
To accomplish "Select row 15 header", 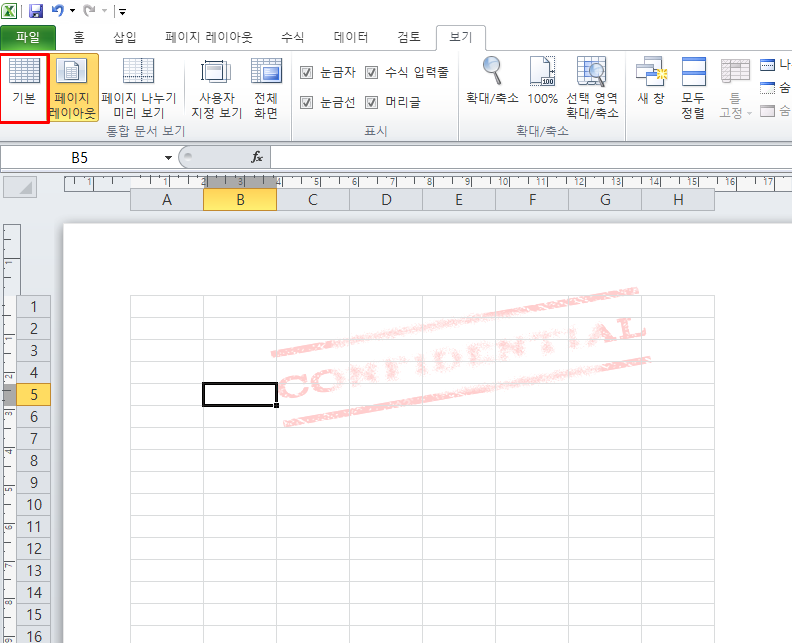I will [33, 615].
